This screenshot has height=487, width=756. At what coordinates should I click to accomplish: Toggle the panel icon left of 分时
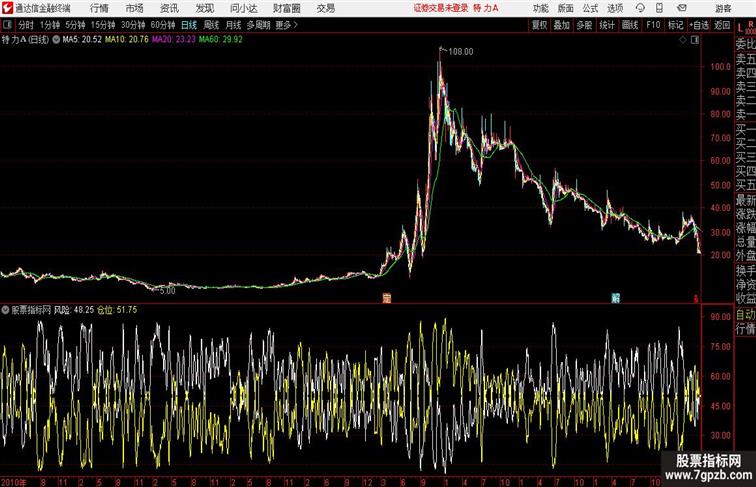[x=7, y=25]
